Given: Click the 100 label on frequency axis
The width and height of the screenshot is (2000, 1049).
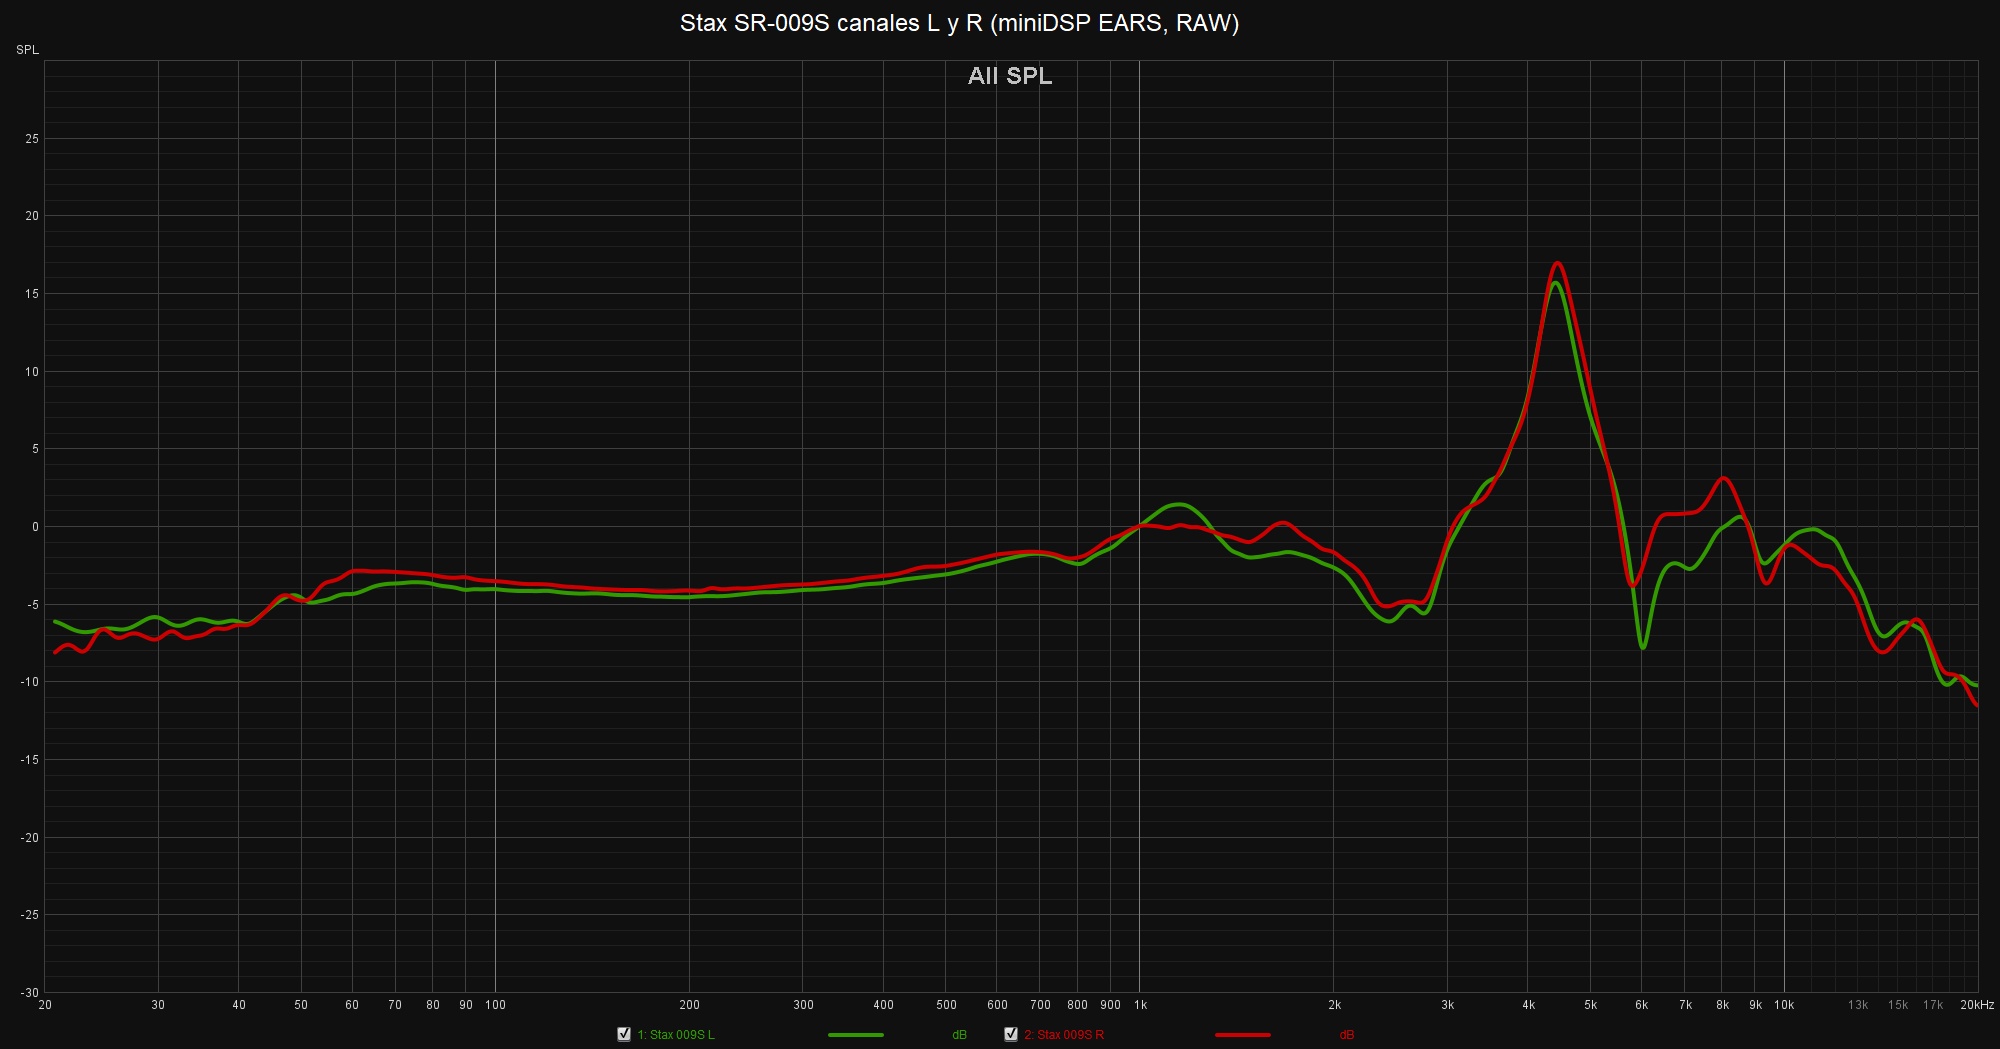Looking at the screenshot, I should 495,1005.
